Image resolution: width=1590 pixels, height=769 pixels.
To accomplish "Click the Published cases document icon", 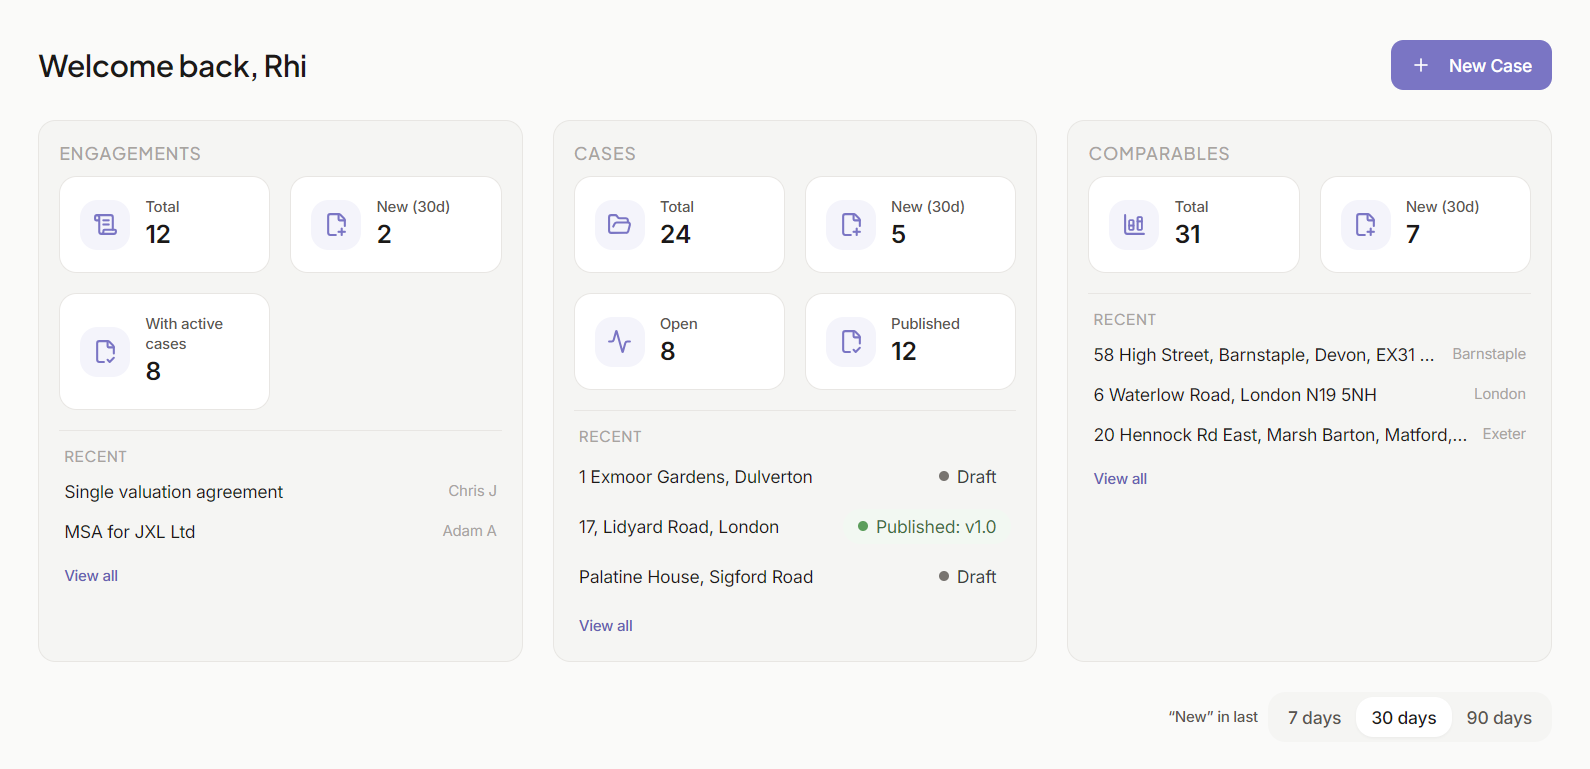I will [x=851, y=342].
